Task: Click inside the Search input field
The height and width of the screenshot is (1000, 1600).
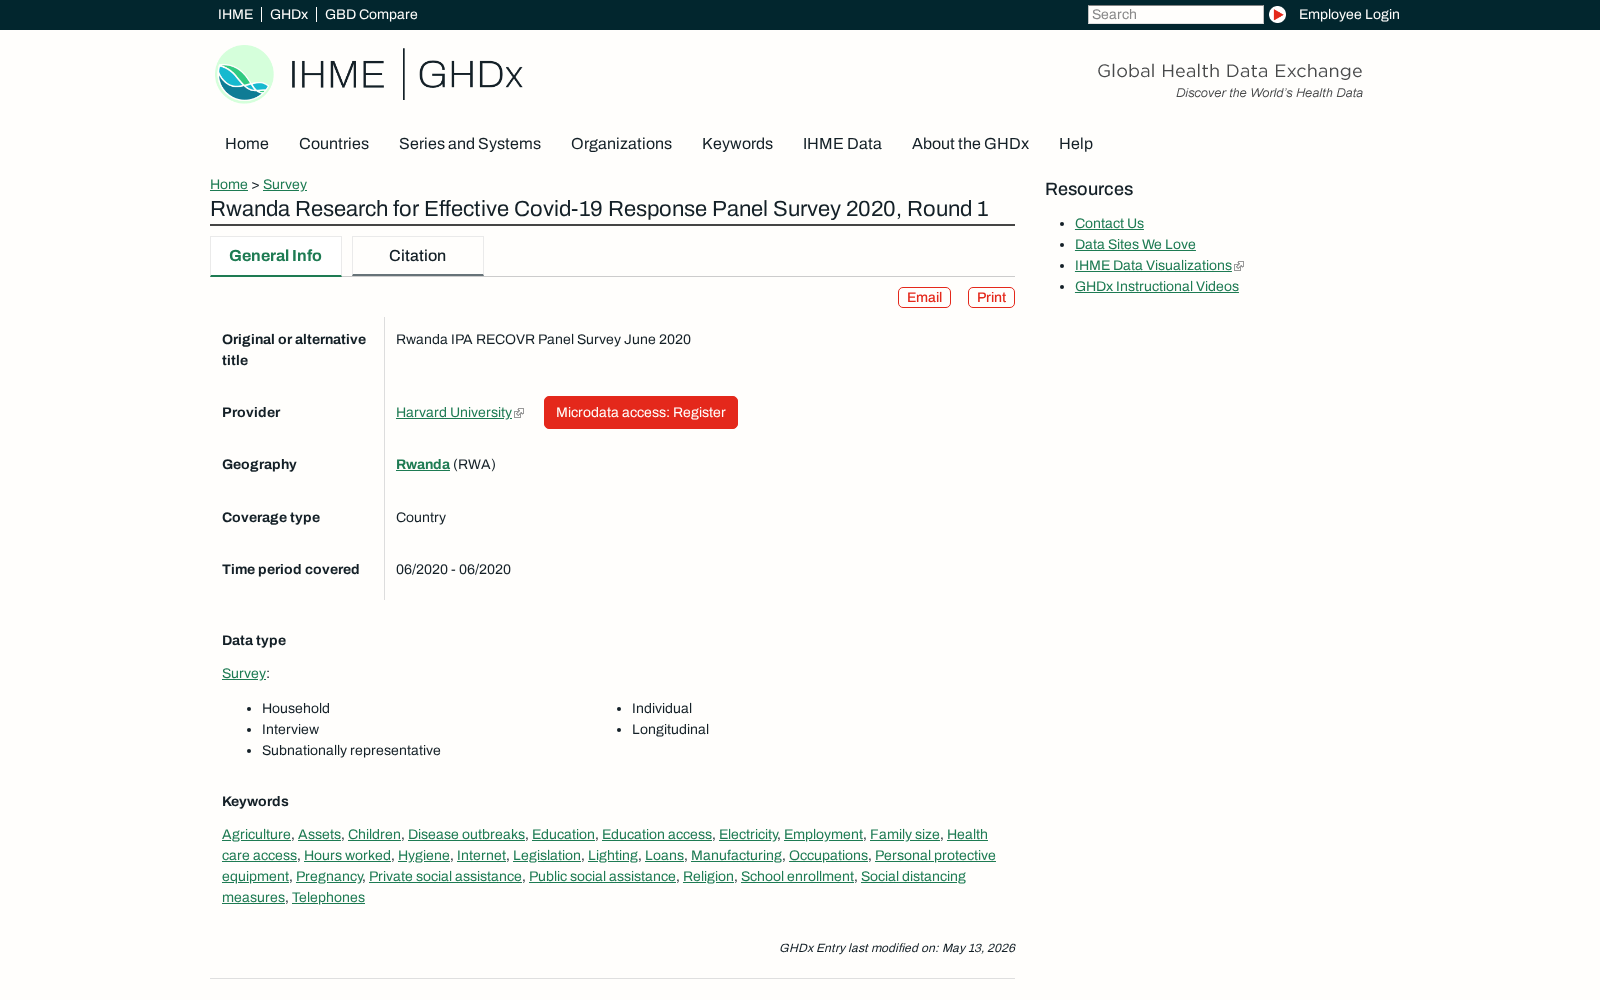Action: [1175, 15]
